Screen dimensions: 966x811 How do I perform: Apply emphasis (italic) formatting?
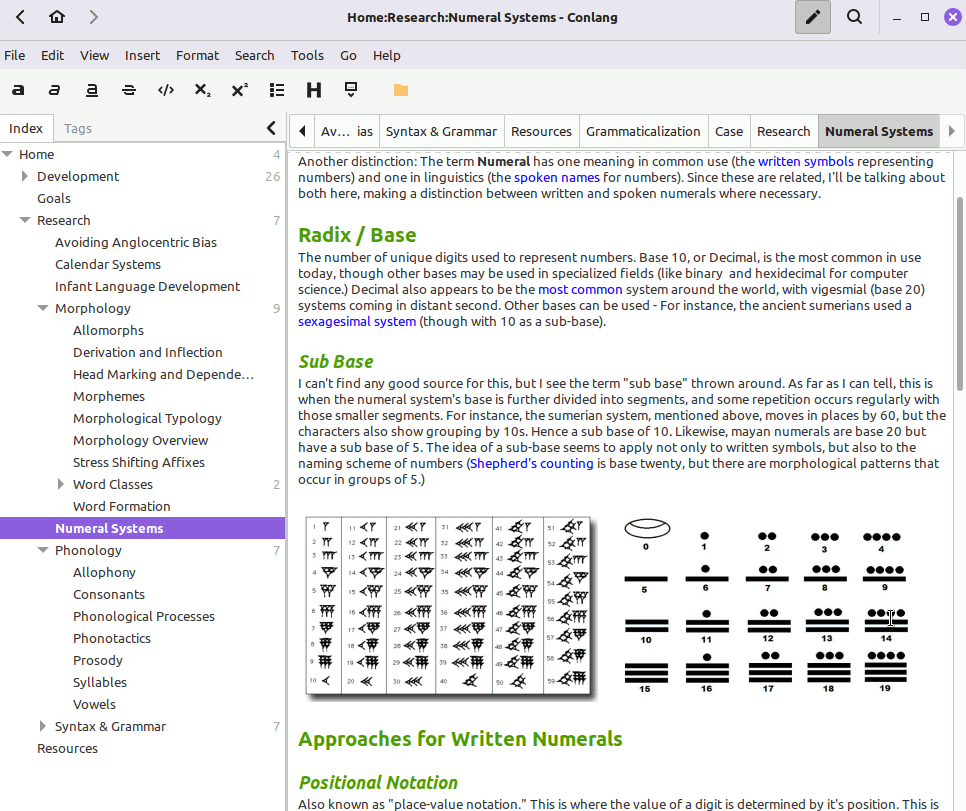tap(55, 90)
